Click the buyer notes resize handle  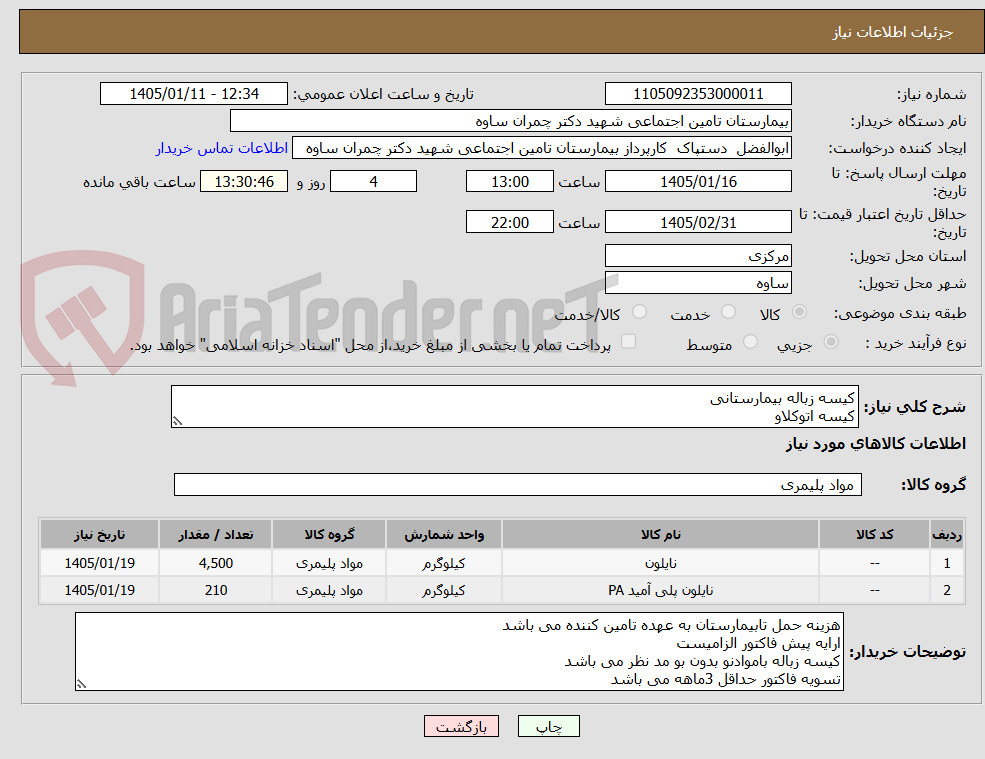coord(81,684)
